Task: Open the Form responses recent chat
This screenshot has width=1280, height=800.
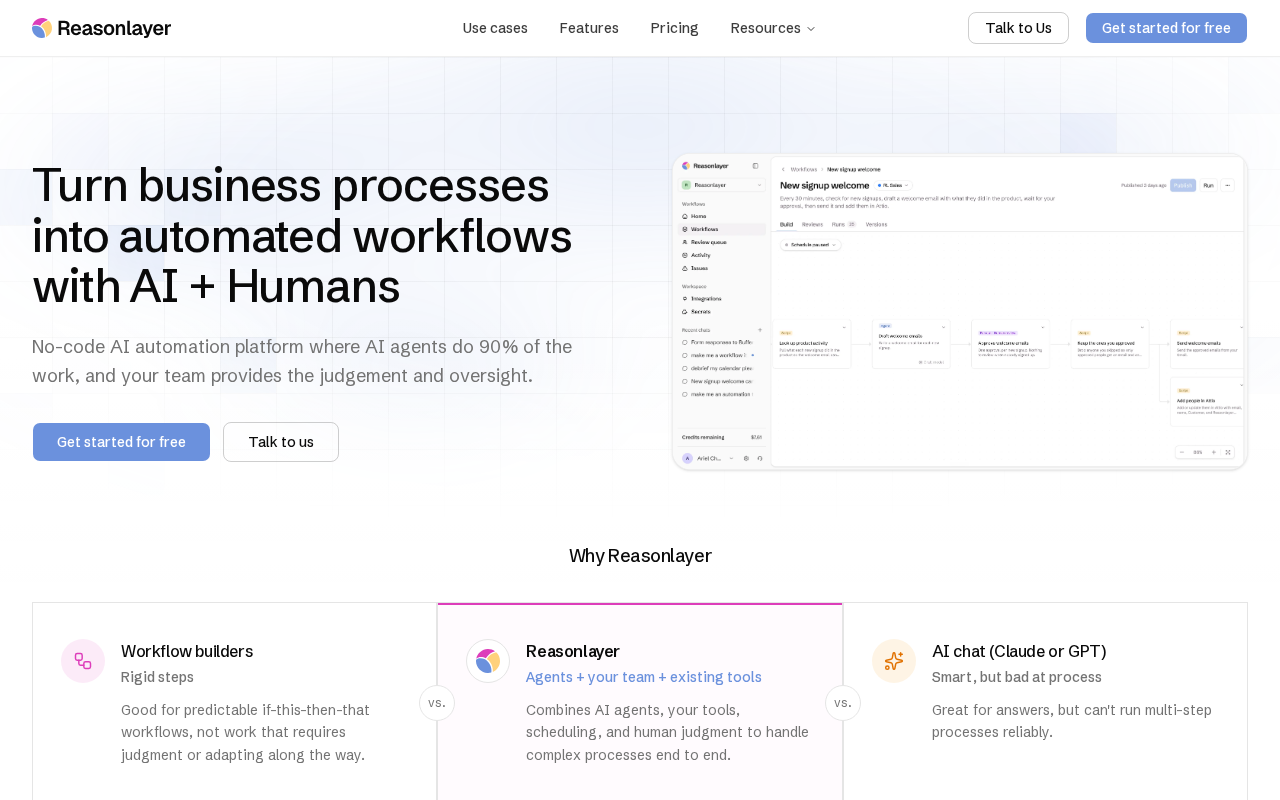Action: (718, 342)
